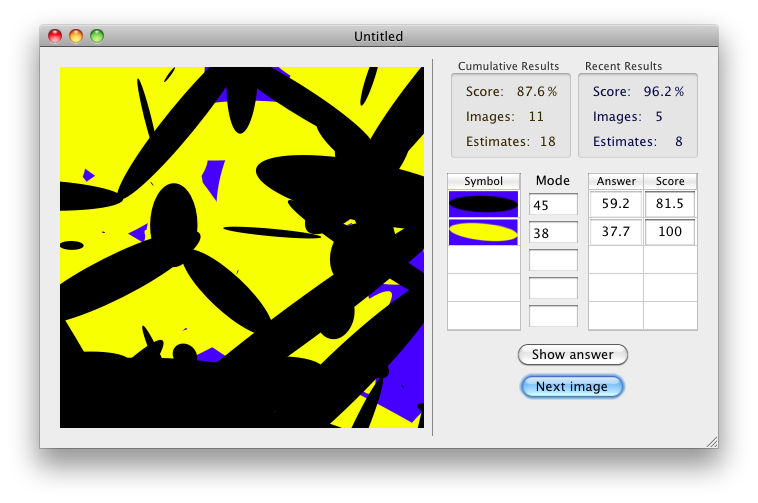Click the Answer column header
Viewport: 758px width, 503px height.
pyautogui.click(x=615, y=181)
